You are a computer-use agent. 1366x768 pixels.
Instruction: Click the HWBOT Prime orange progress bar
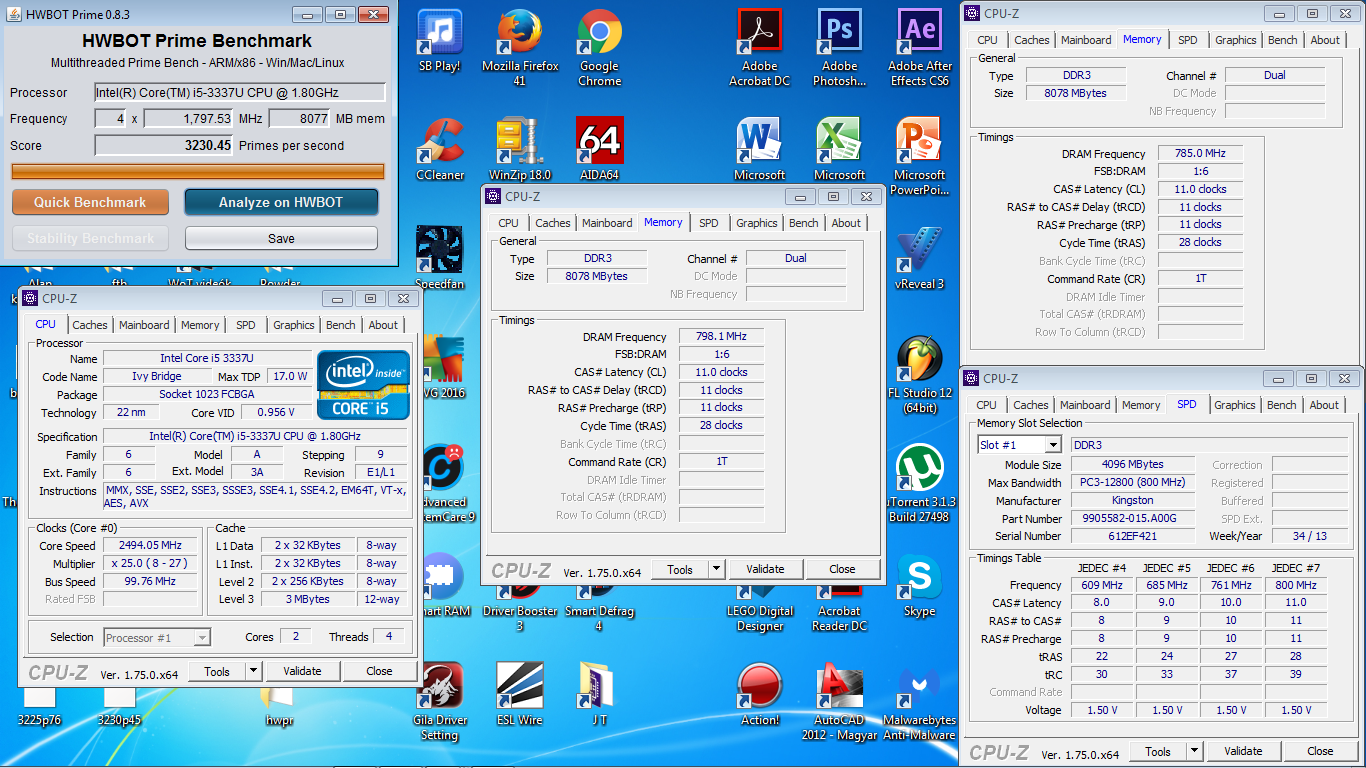[198, 171]
